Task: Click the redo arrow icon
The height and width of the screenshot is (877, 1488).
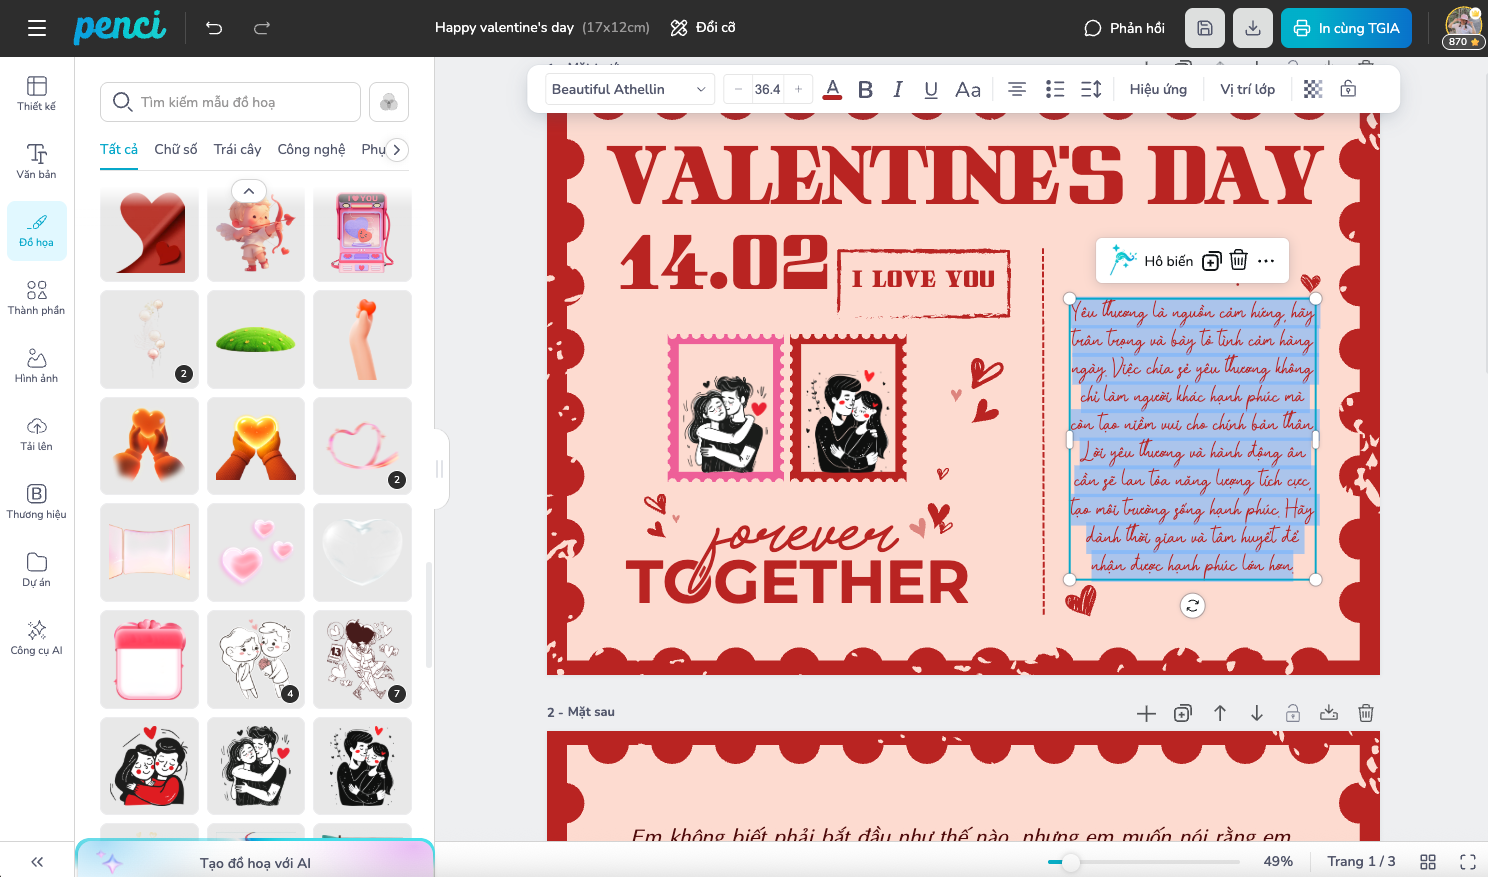Action: (x=262, y=28)
